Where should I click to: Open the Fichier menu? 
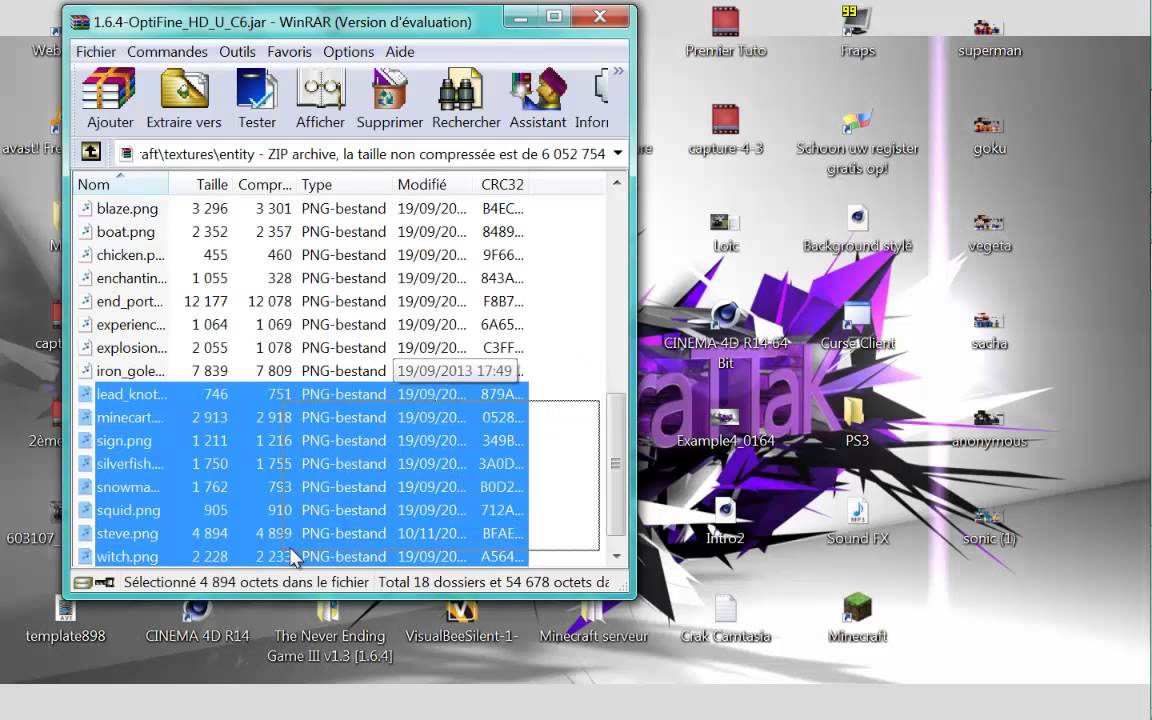[96, 52]
